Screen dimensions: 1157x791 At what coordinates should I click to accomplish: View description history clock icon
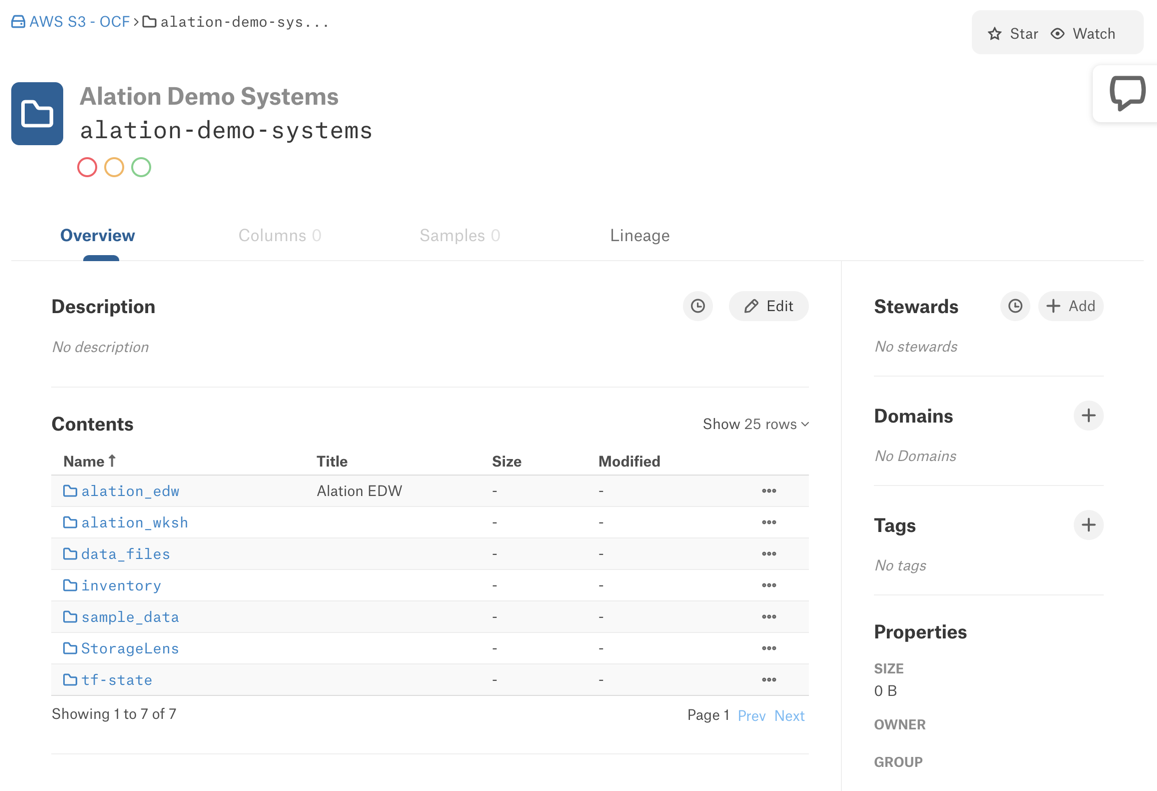698,306
